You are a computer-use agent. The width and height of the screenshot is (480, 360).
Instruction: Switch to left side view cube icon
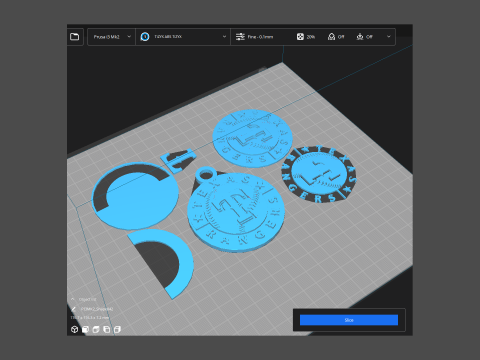[x=107, y=330]
